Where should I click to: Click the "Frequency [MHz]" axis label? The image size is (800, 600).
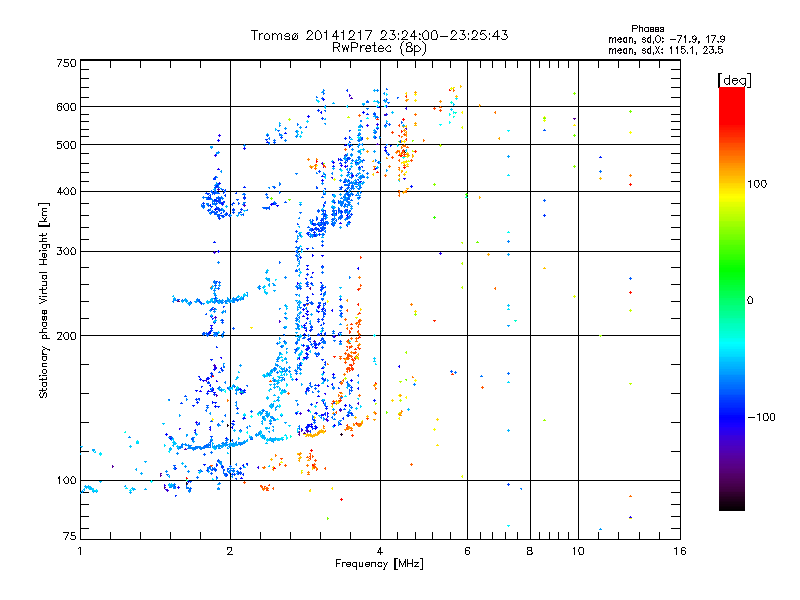click(x=379, y=564)
